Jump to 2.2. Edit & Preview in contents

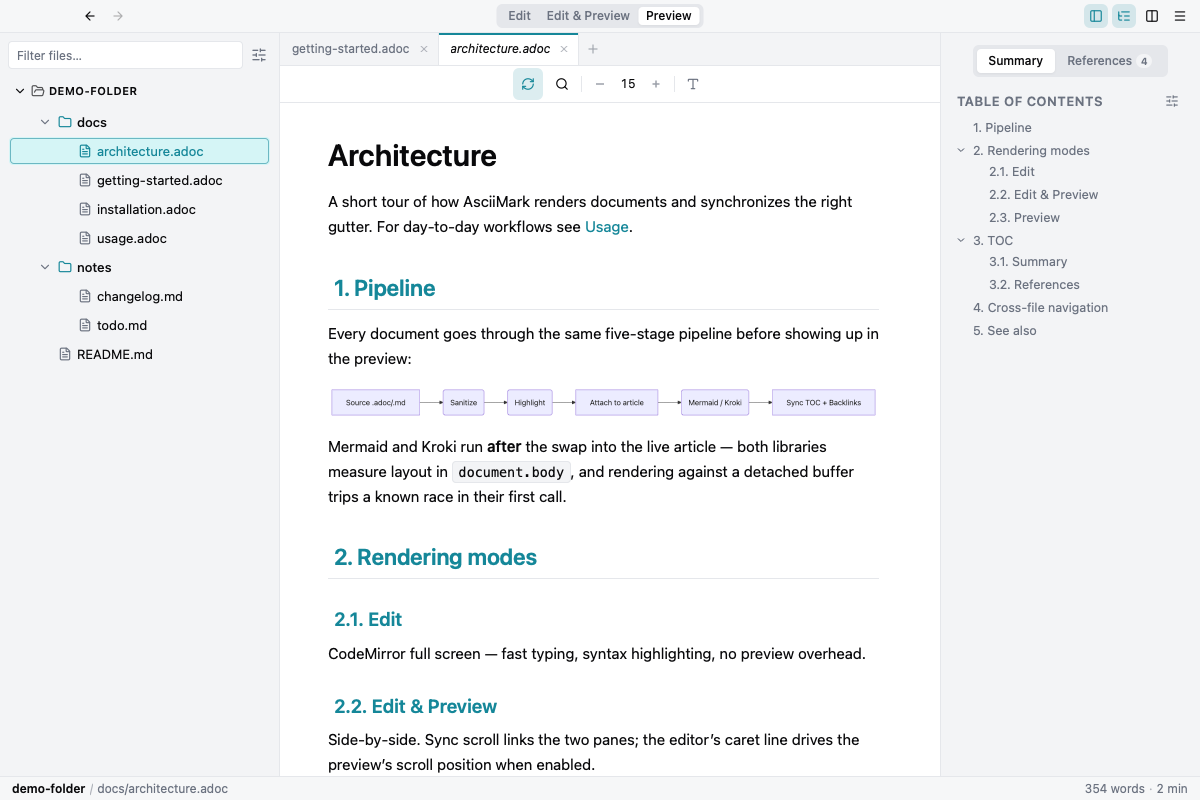click(x=1044, y=195)
